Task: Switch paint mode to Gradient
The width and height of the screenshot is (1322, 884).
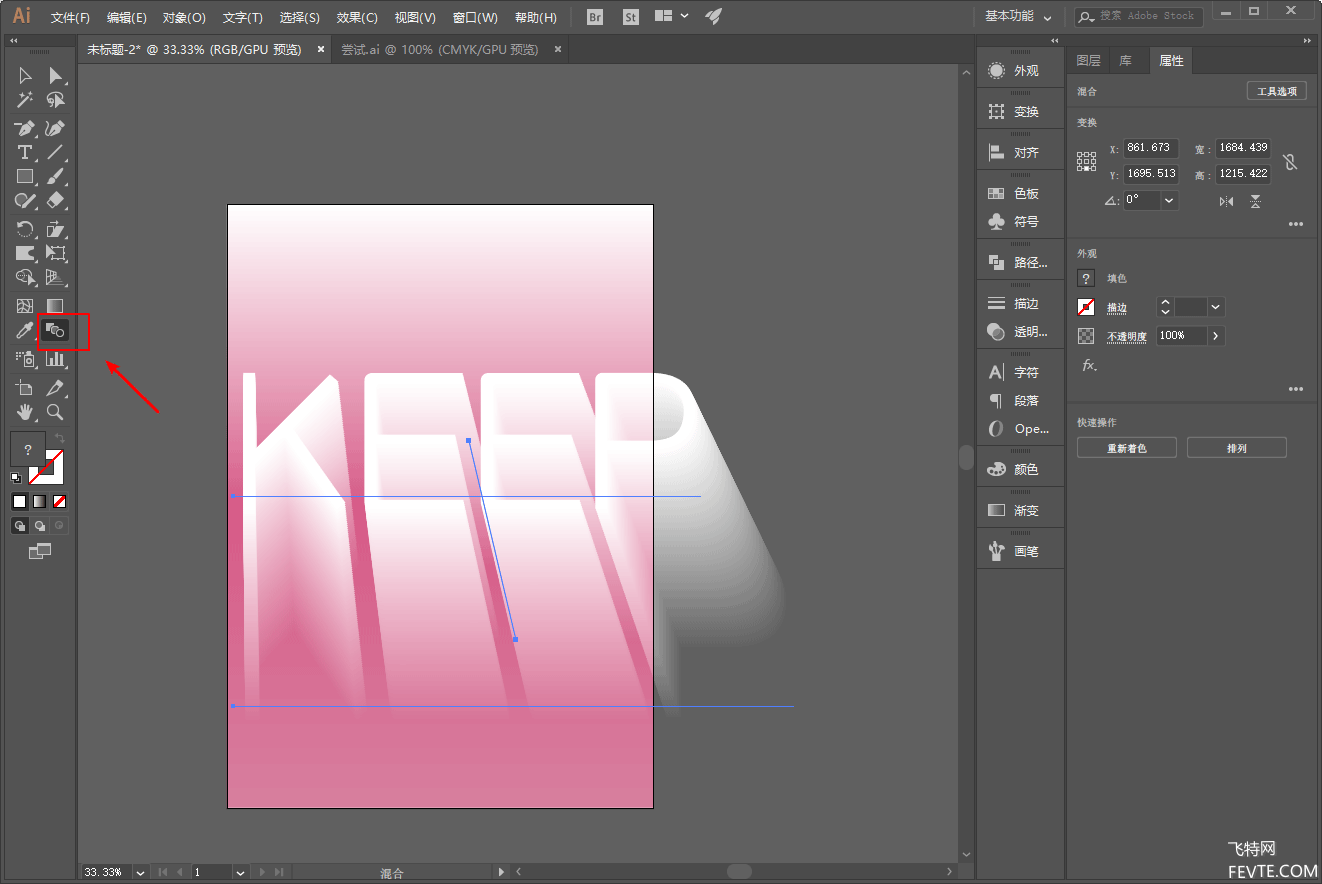Action: point(40,501)
